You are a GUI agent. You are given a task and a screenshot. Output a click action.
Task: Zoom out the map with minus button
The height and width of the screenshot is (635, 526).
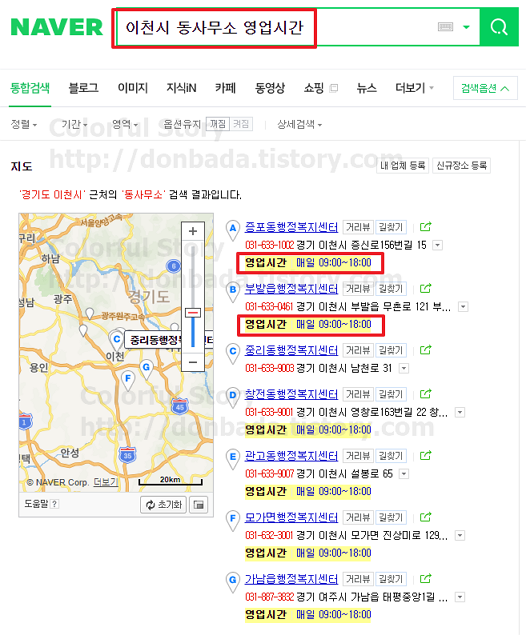click(x=193, y=362)
